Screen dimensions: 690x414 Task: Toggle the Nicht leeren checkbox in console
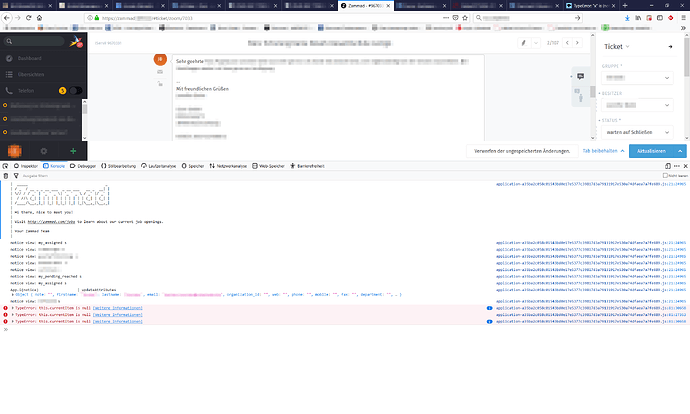pyautogui.click(x=665, y=176)
